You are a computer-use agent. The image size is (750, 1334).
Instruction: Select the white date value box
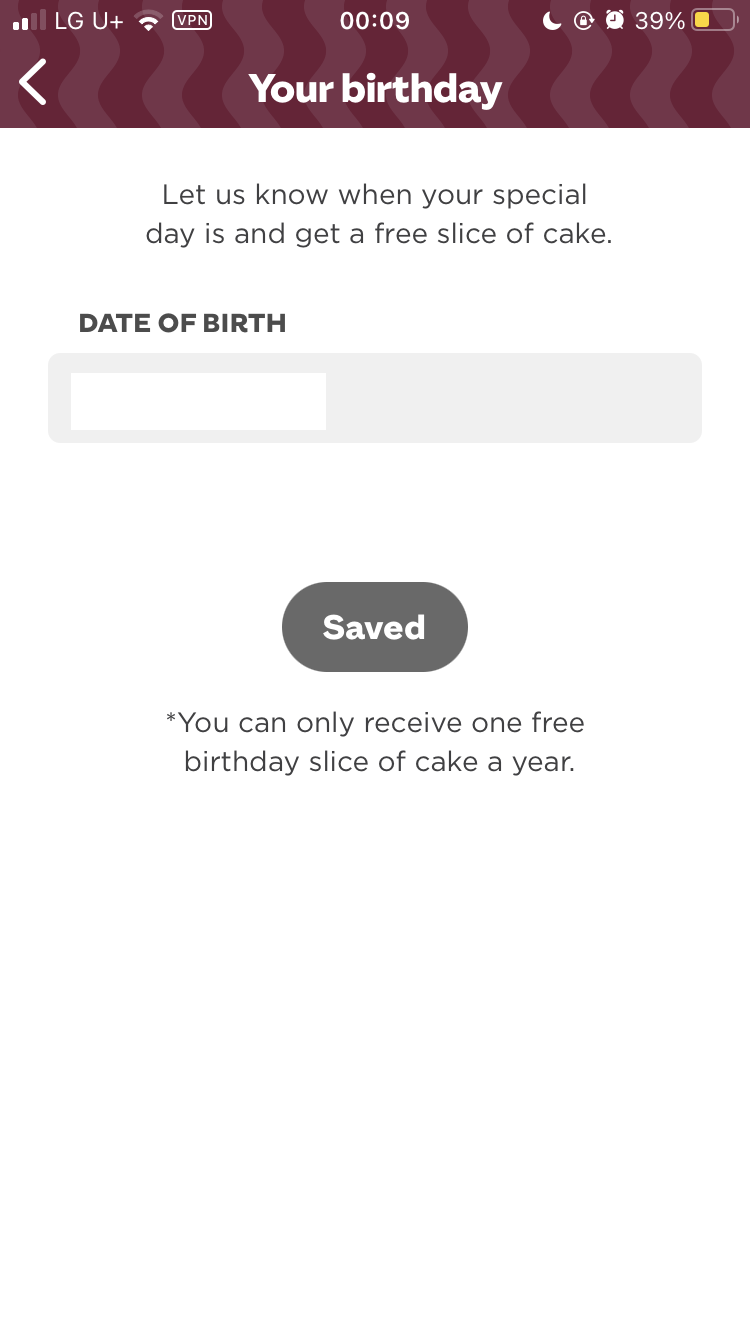[x=198, y=401]
